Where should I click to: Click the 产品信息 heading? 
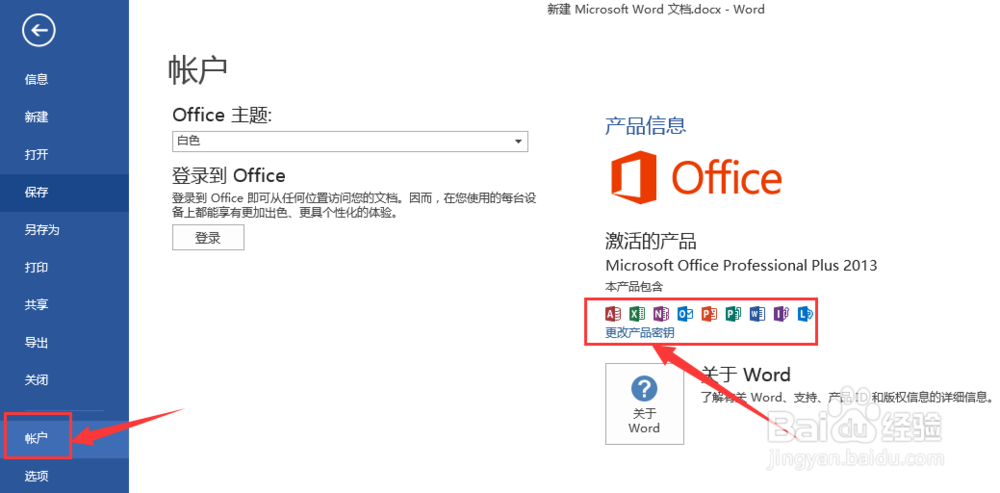645,125
